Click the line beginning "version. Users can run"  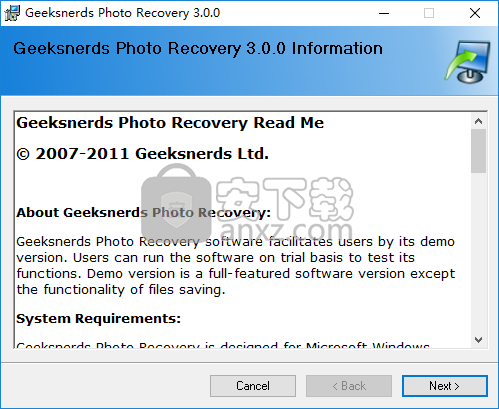click(x=216, y=258)
